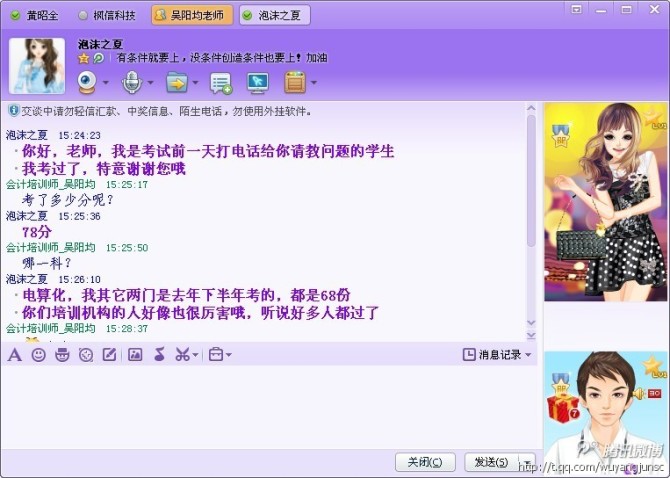Click message text 78分

[x=37, y=232]
